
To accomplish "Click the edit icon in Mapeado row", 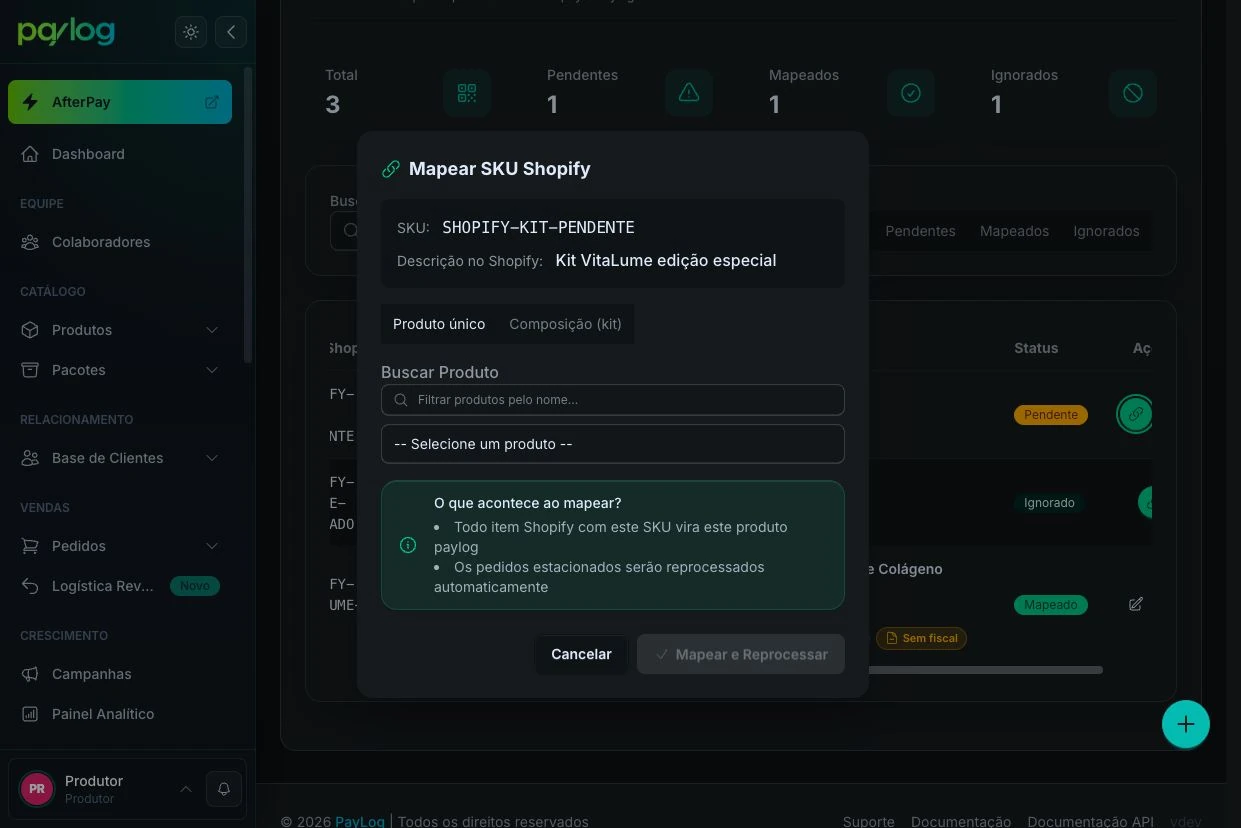I will (1136, 604).
